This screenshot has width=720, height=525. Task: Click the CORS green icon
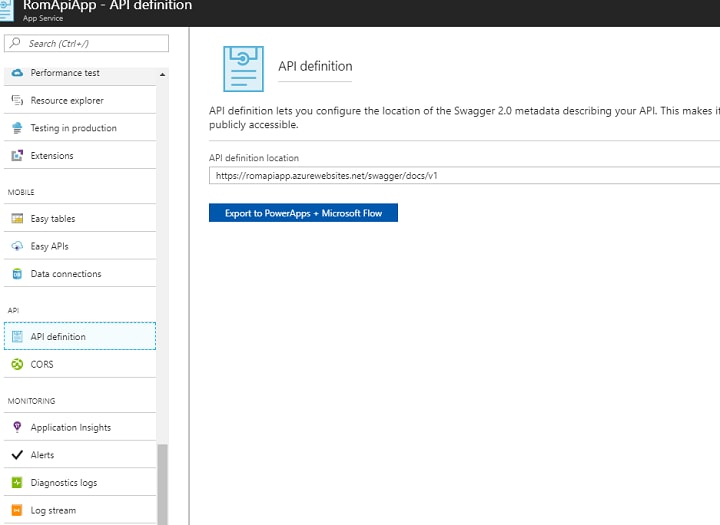click(17, 364)
